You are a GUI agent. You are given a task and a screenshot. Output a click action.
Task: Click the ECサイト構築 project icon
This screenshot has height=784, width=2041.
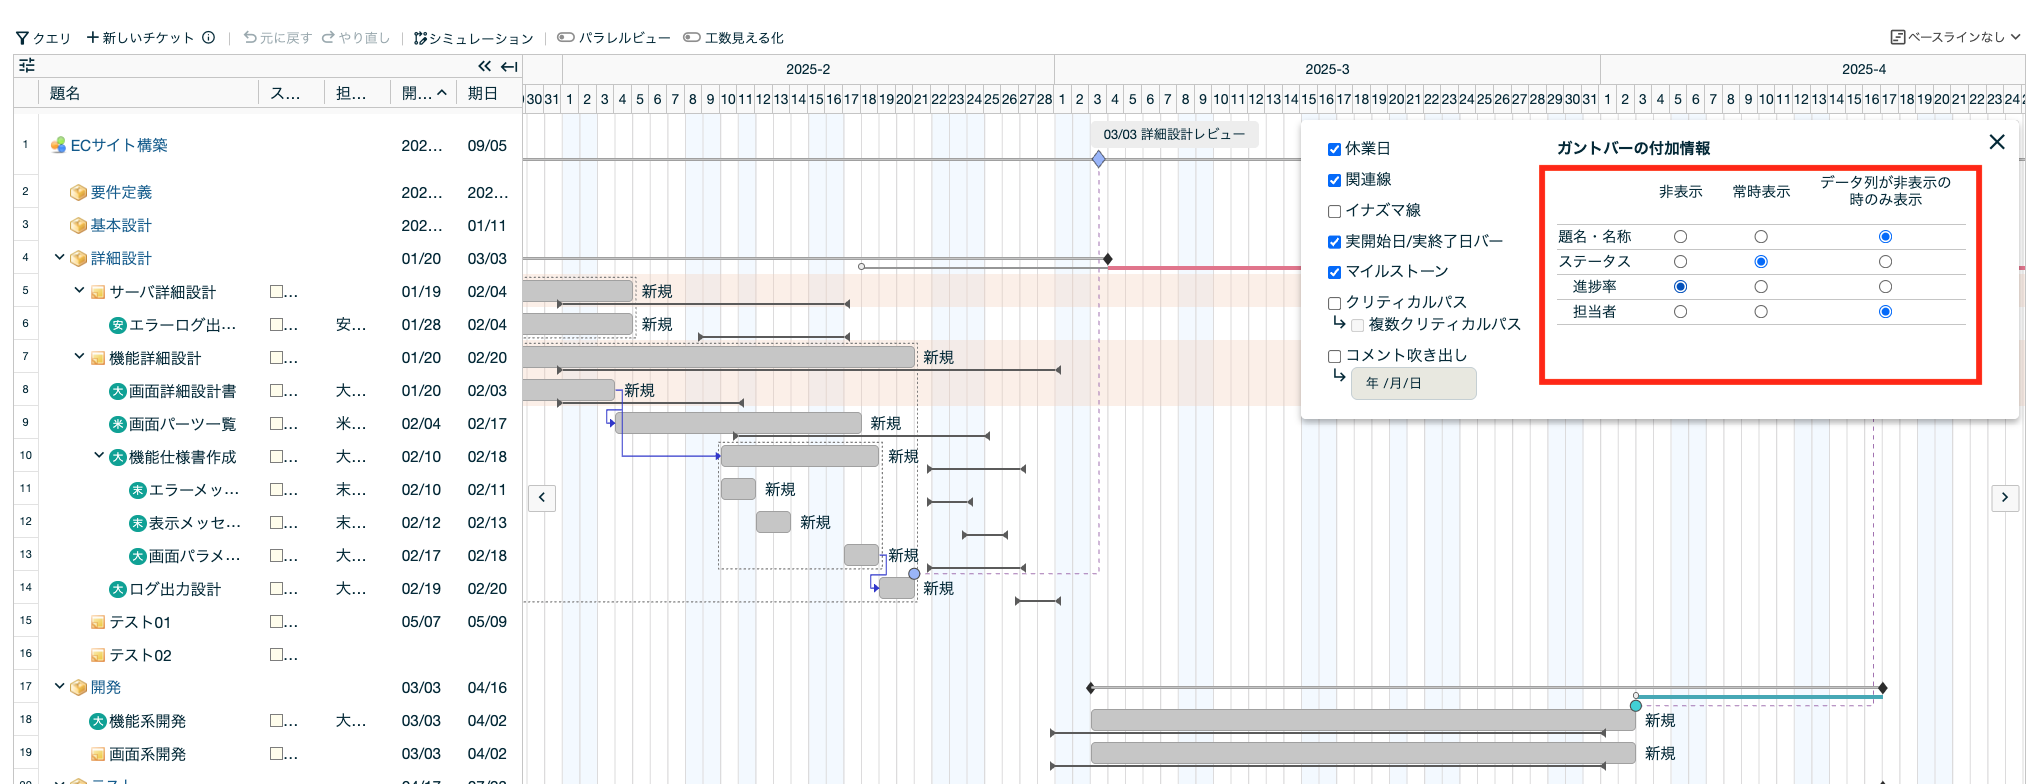point(59,145)
